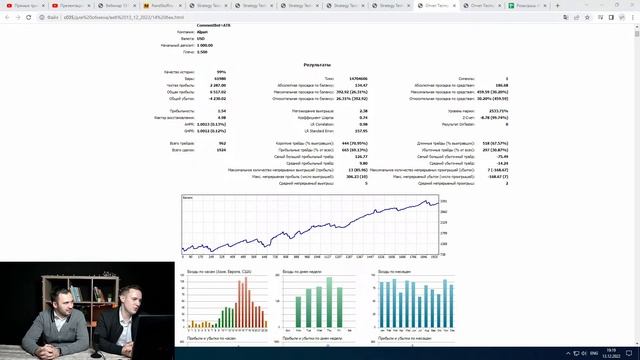The image size is (640, 360).
Task: Switch to the second YouTube tab
Action: coord(71,6)
